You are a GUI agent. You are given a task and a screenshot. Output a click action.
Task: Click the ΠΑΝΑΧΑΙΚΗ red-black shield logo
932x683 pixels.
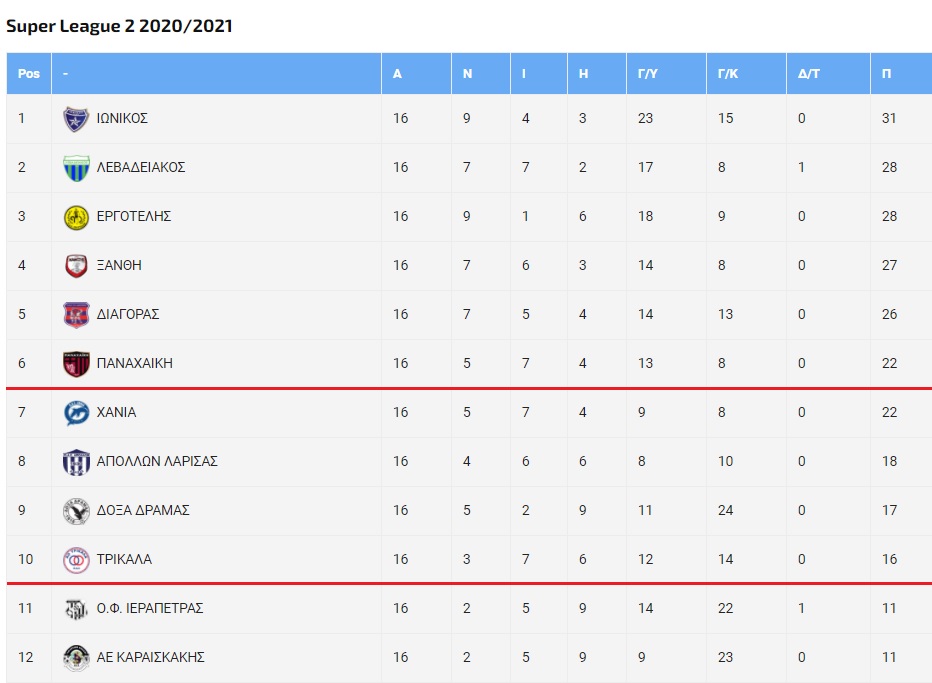coord(76,364)
